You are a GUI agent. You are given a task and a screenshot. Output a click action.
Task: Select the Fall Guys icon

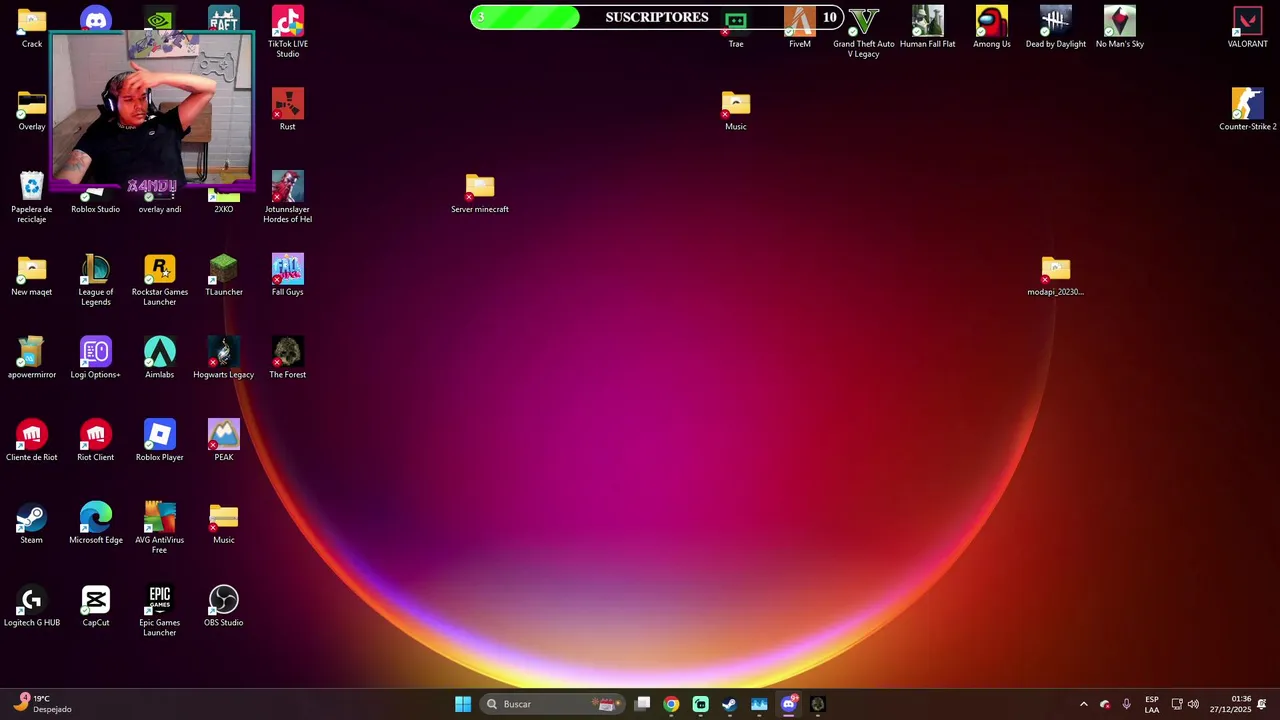click(x=288, y=275)
